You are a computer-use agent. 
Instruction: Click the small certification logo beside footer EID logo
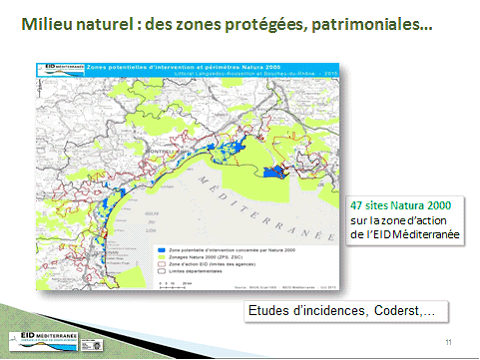[92, 345]
